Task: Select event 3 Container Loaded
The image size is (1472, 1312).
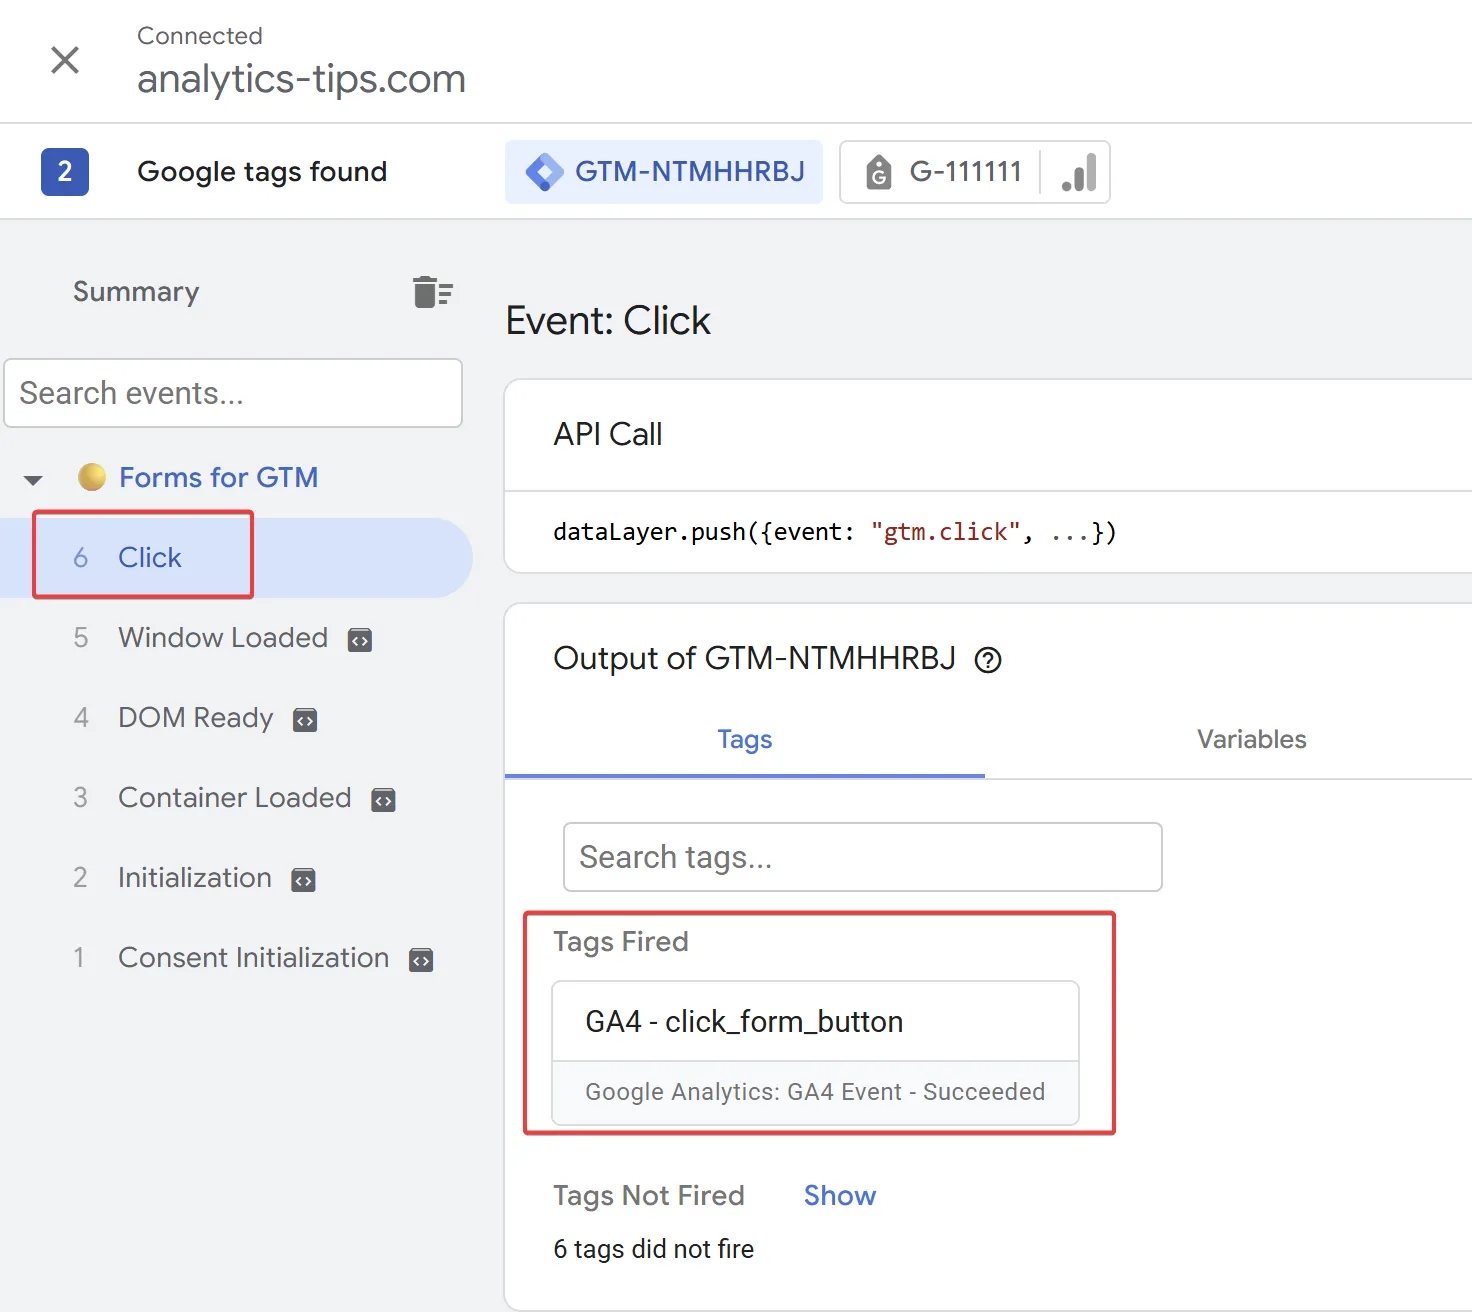Action: click(236, 798)
